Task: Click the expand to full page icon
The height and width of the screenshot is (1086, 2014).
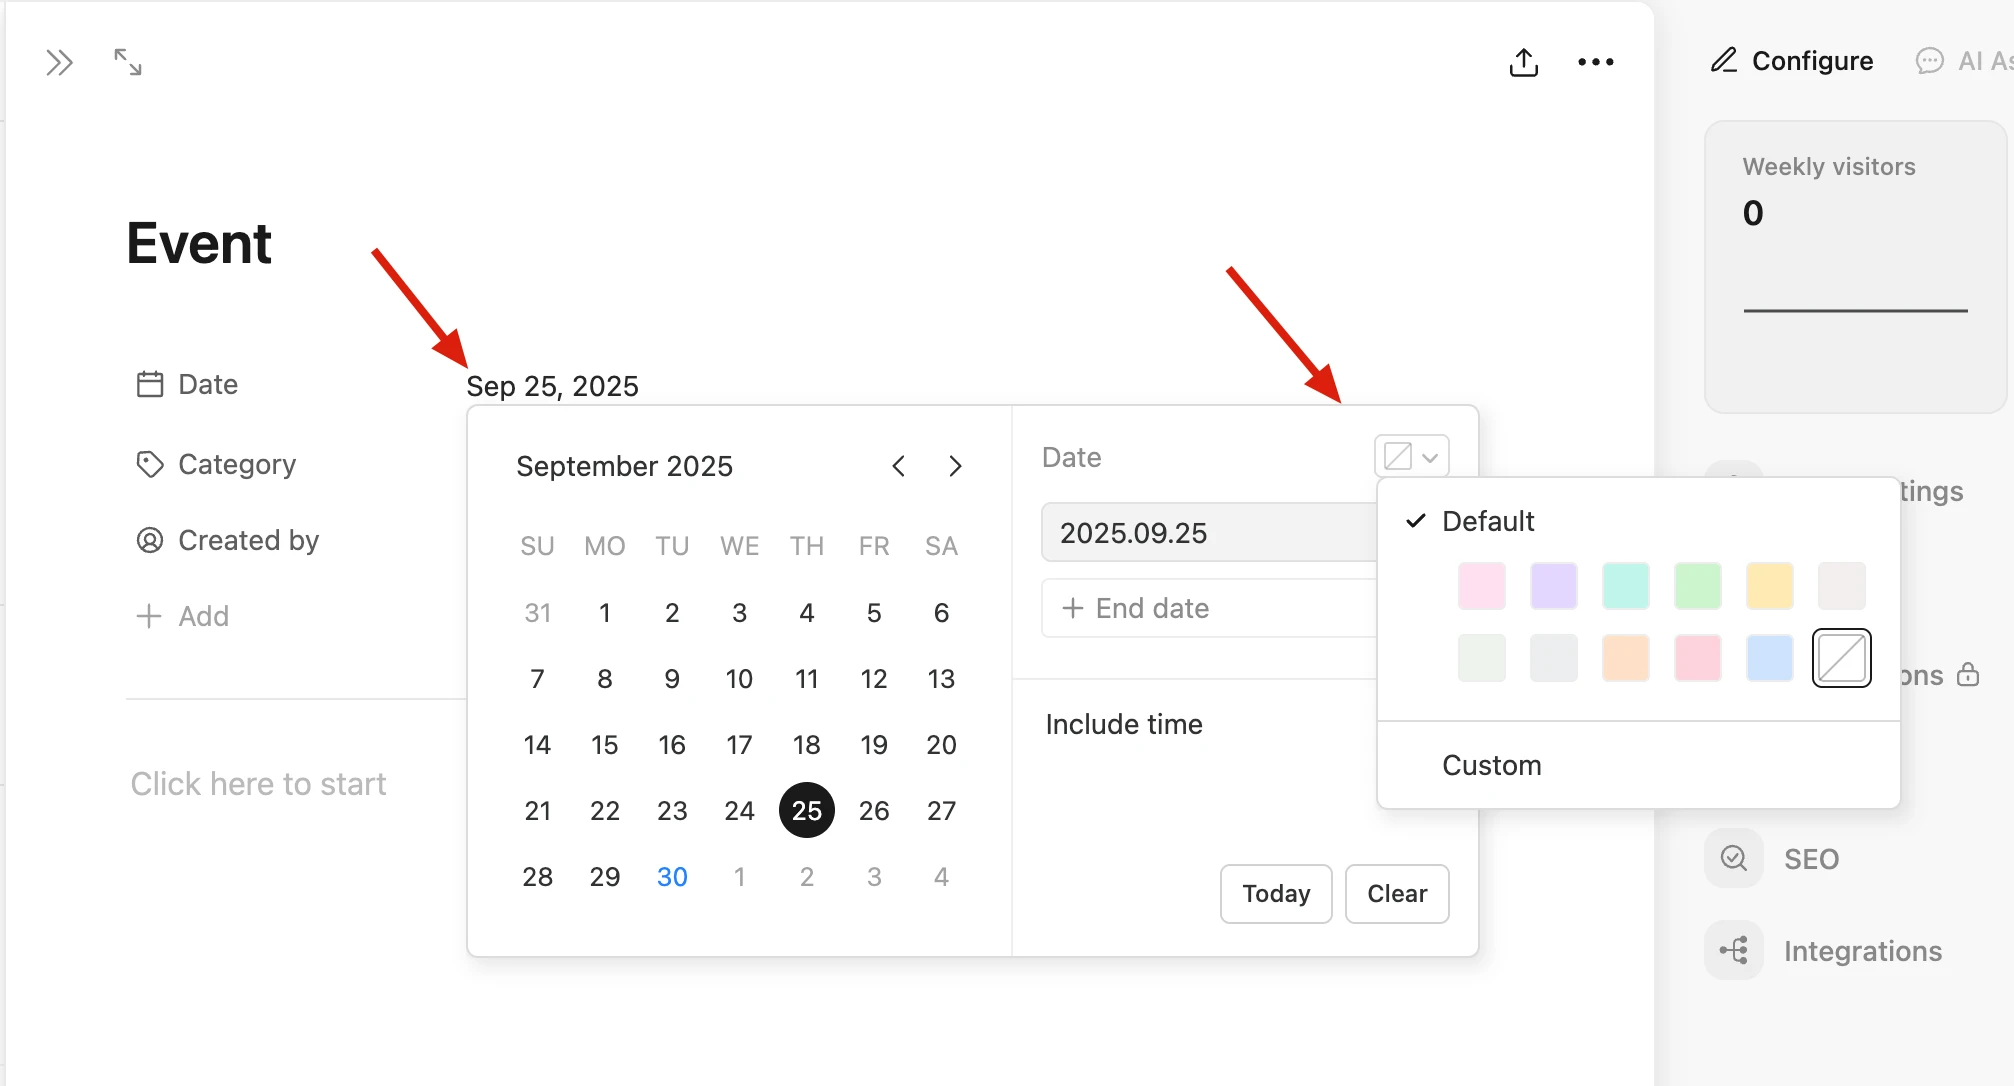Action: point(127,62)
